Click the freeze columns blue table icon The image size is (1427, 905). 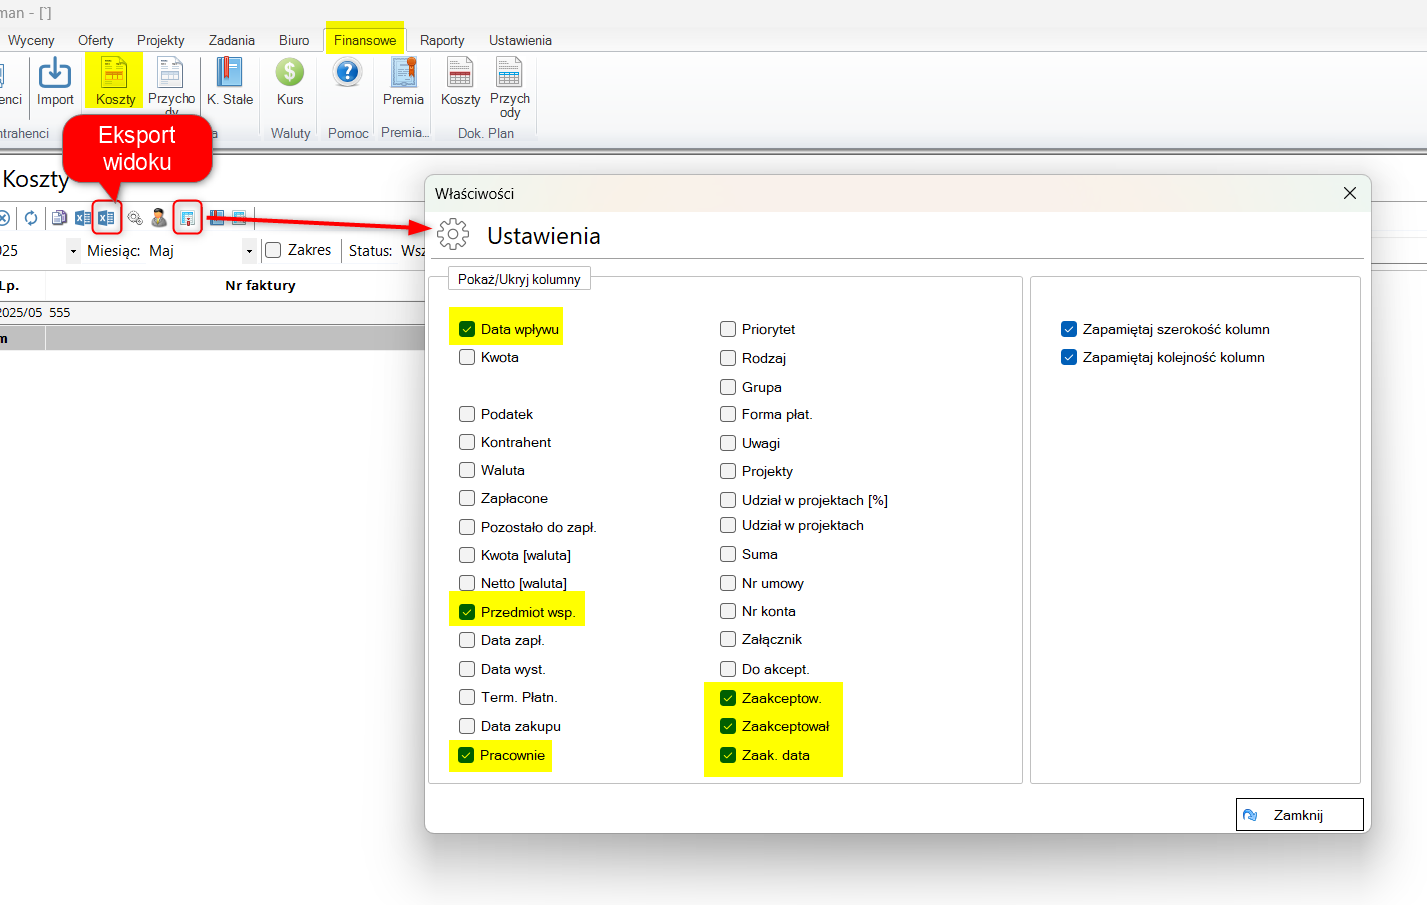(216, 218)
